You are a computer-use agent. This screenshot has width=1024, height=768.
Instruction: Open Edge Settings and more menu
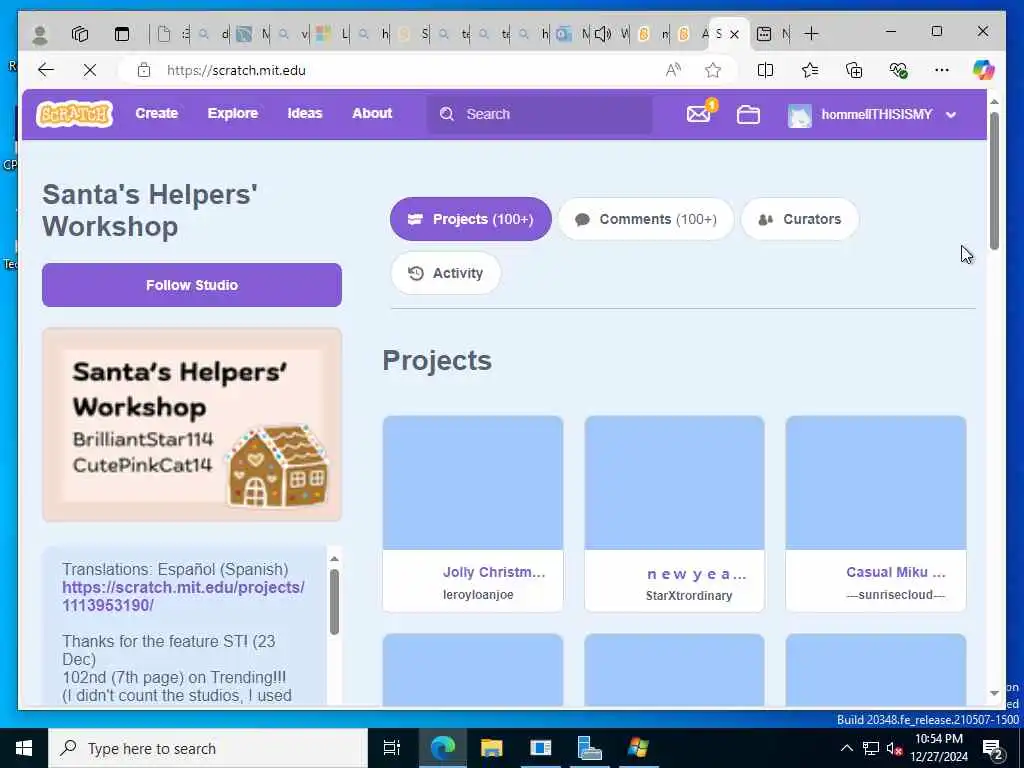coord(942,70)
